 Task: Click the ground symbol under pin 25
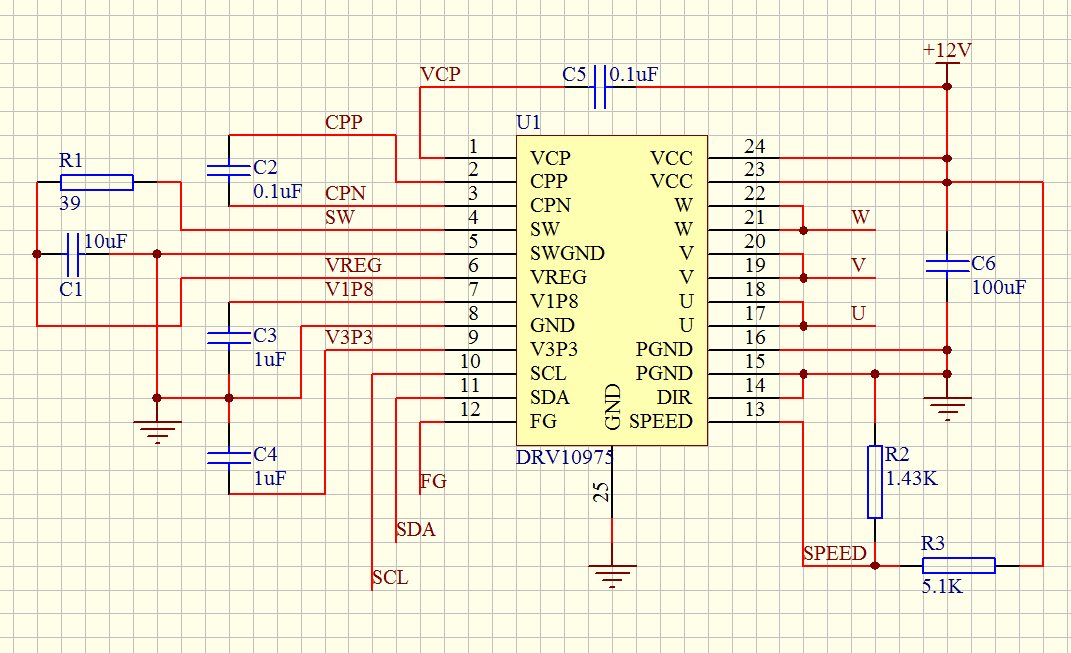click(x=612, y=575)
